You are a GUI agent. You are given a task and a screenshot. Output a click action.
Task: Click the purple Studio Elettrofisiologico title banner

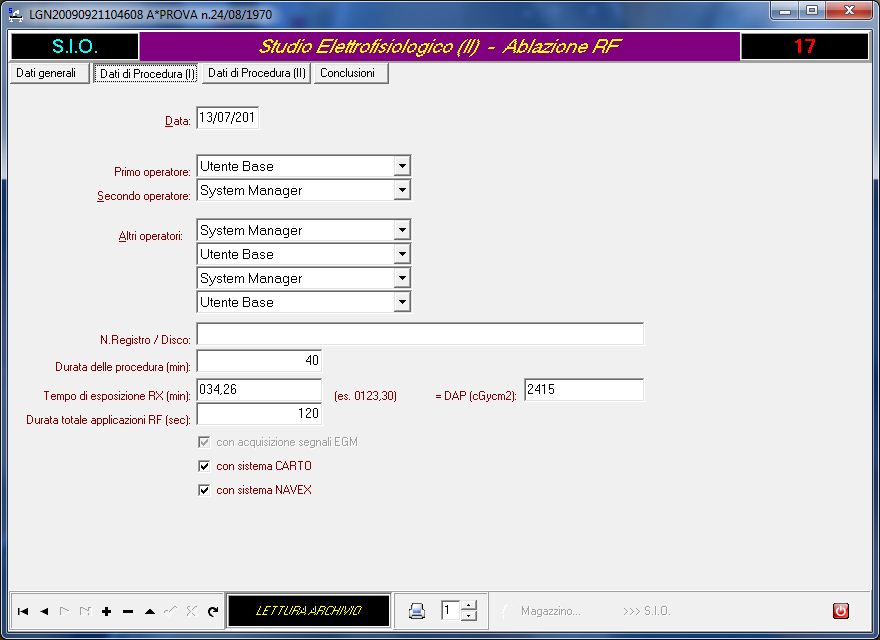[439, 46]
